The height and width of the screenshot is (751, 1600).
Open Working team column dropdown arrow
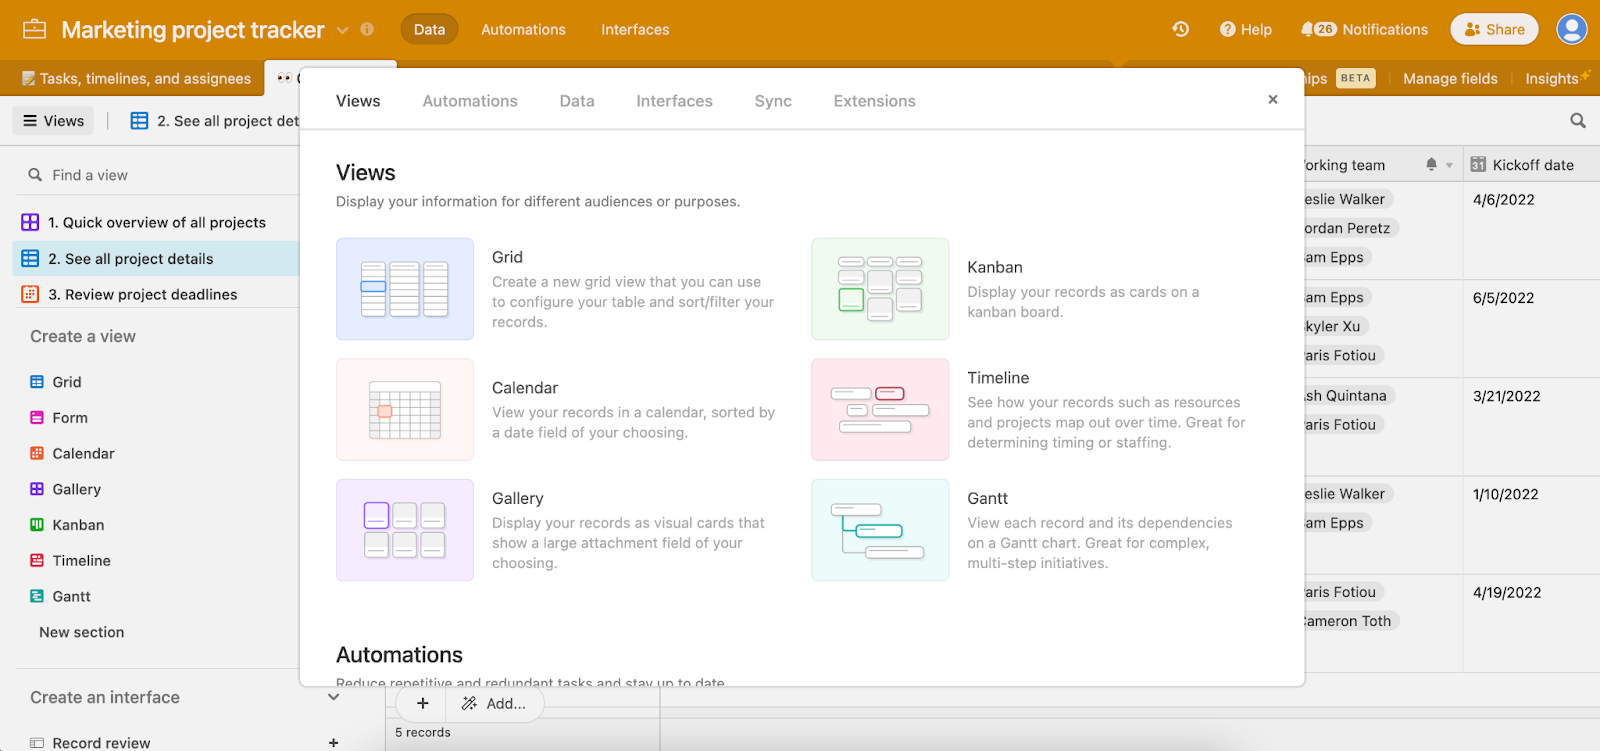(x=1449, y=166)
